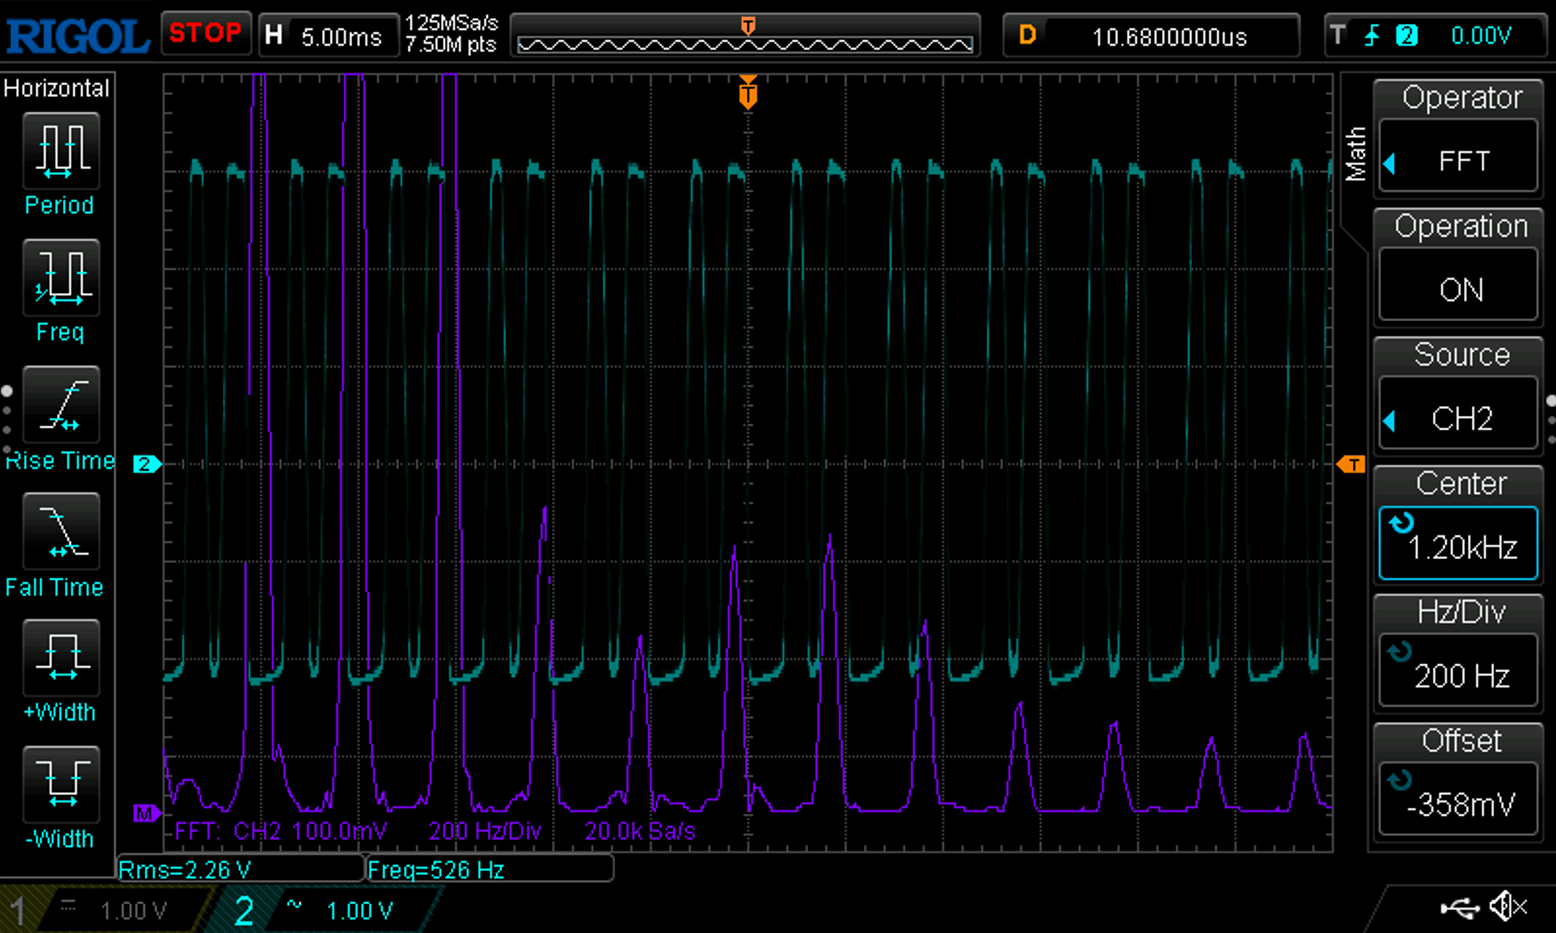Screen dimensions: 1556x933
Task: Click the channel 2 ground marker
Action: pos(146,464)
